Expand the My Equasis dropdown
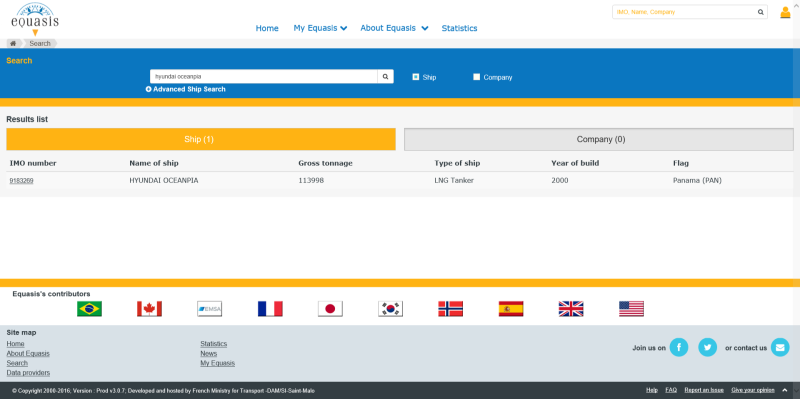This screenshot has height=399, width=800. coord(320,28)
